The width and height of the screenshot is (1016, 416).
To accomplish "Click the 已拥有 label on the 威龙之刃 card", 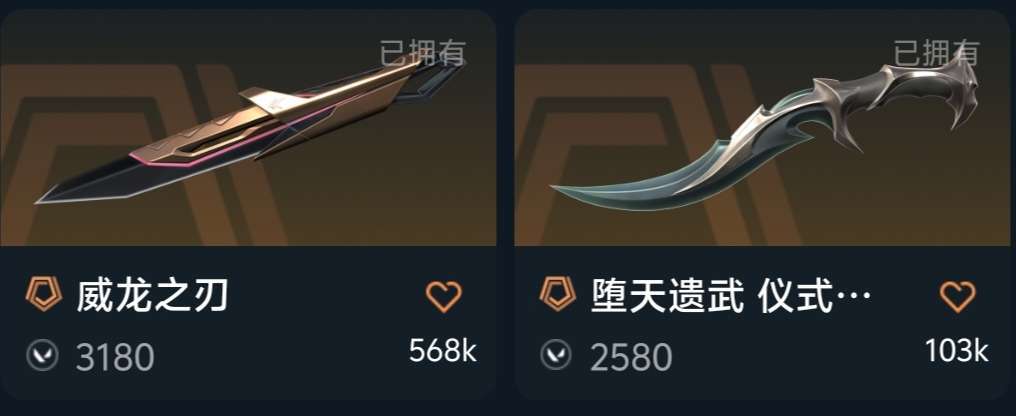I will (422, 53).
